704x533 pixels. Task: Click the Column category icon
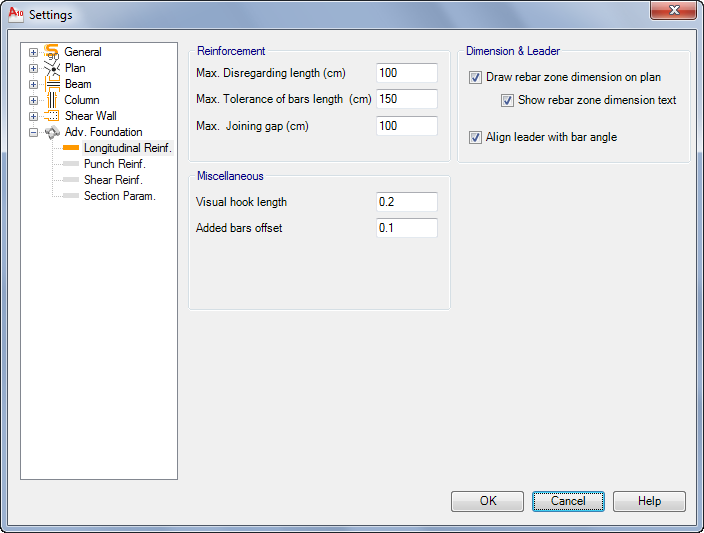(51, 100)
